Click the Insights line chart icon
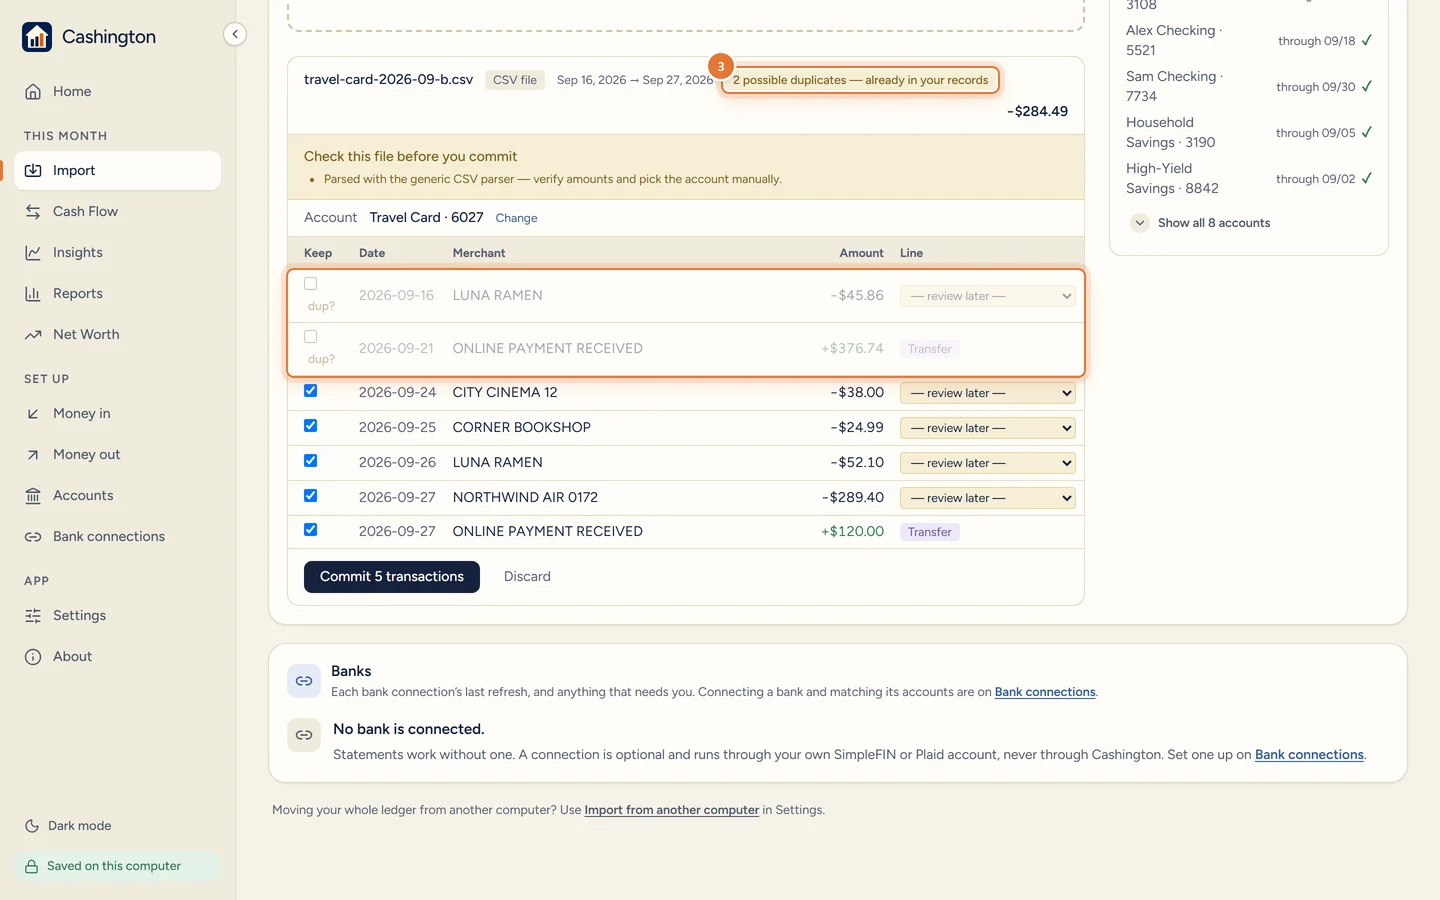Viewport: 1440px width, 900px height. pos(33,253)
